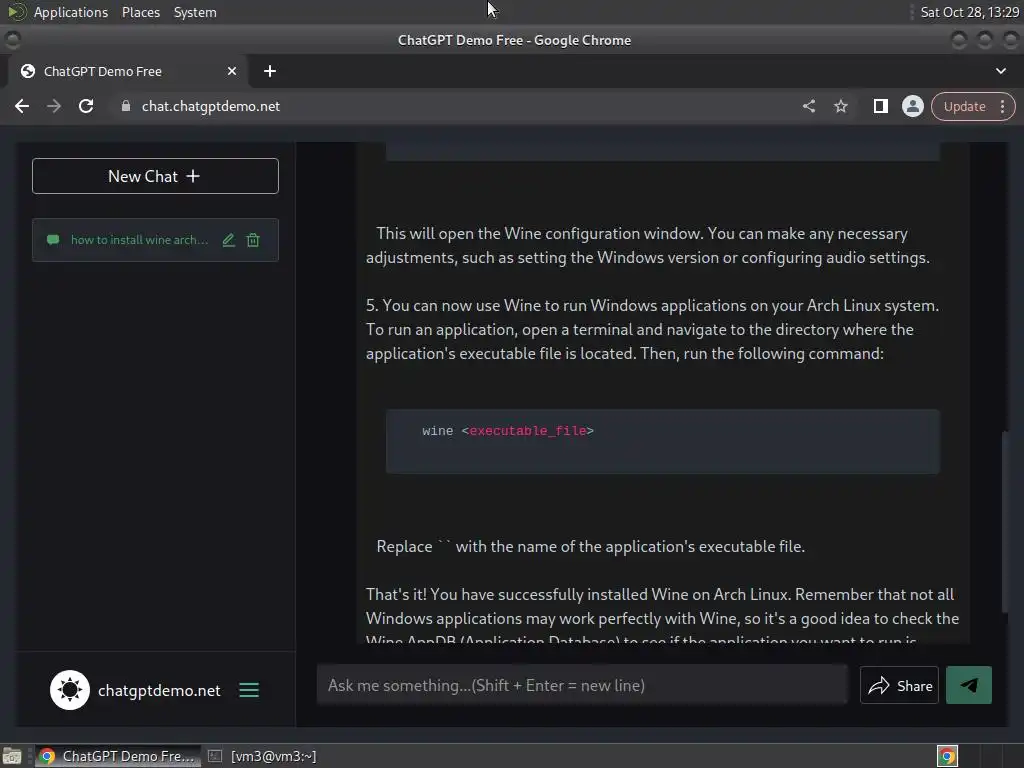
Task: Click the 'Replace `` with the name' sentence
Action: point(590,547)
